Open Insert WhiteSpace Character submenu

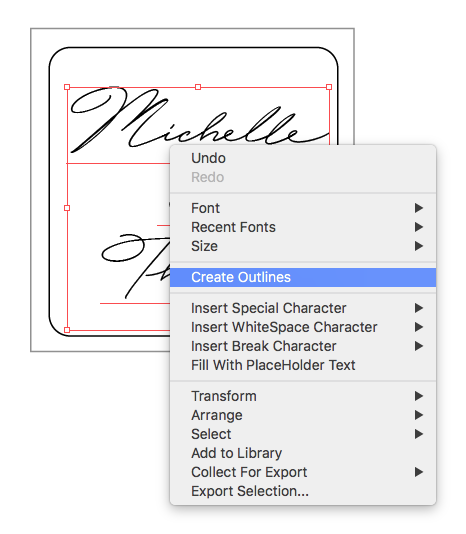tap(303, 327)
